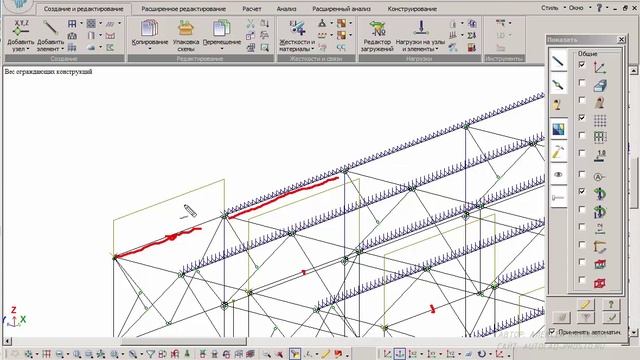Click the horizontal scrollbar thumb under the model view
The height and width of the screenshot is (360, 640).
pyautogui.click(x=184, y=341)
